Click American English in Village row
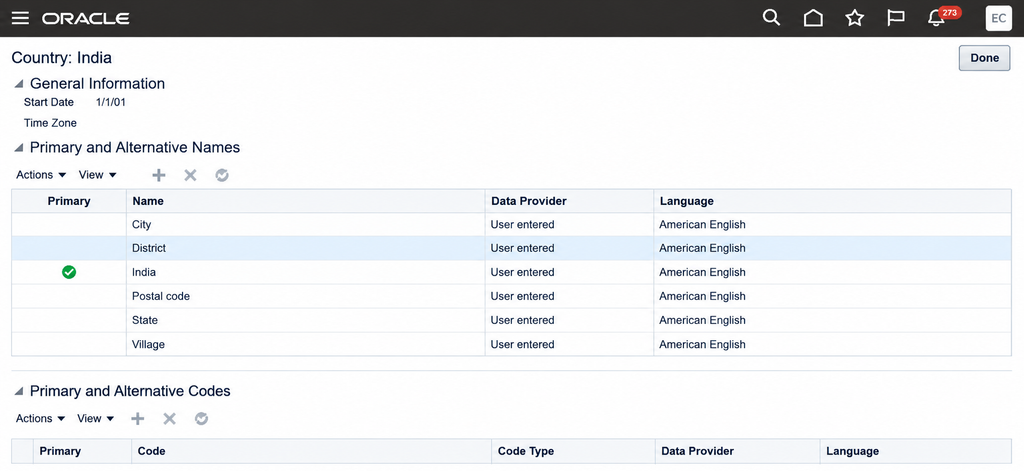Screen dimensions: 1024x471 click(x=702, y=344)
